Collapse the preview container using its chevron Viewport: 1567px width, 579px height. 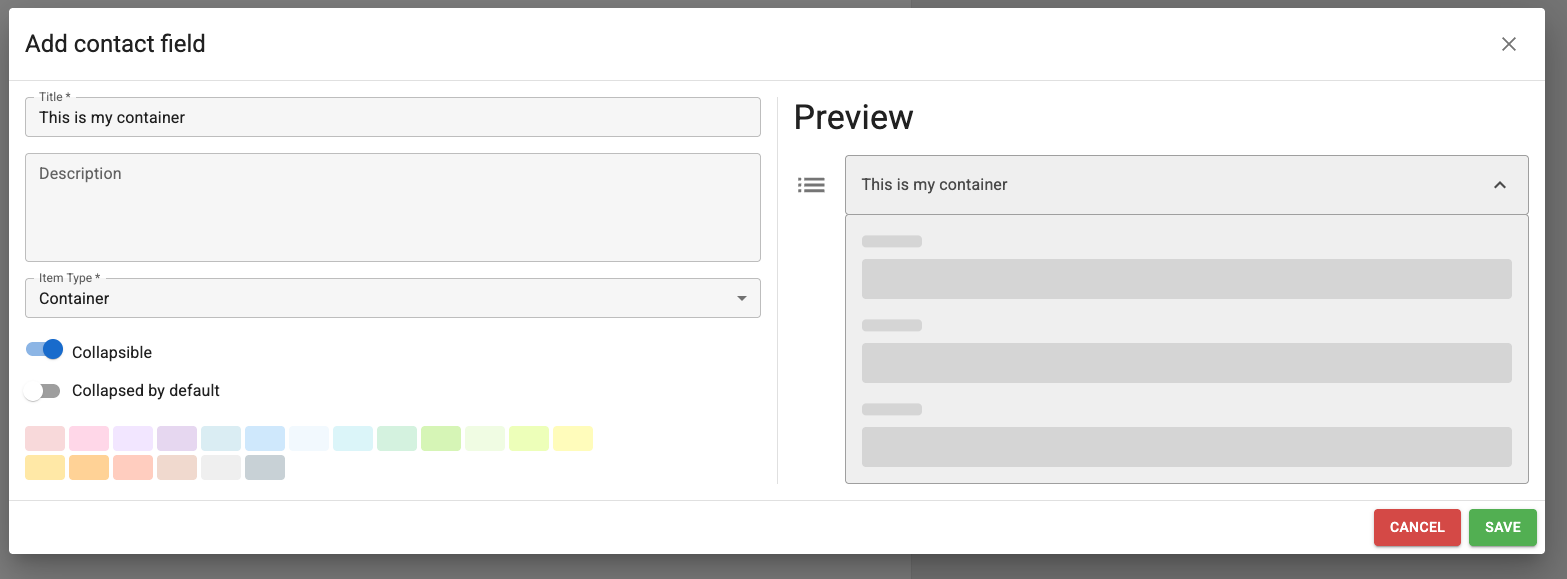(x=1499, y=185)
